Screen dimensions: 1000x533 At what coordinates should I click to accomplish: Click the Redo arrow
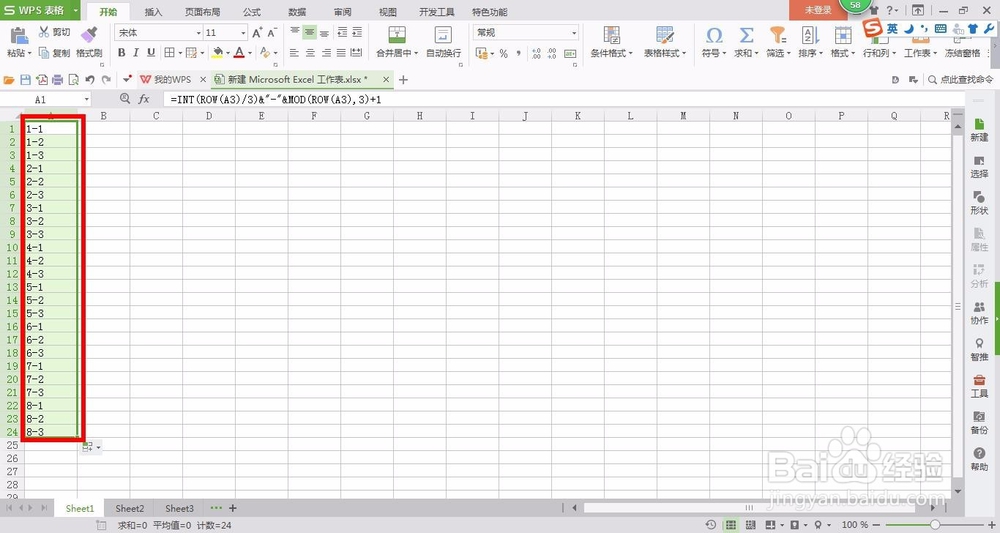click(x=106, y=80)
